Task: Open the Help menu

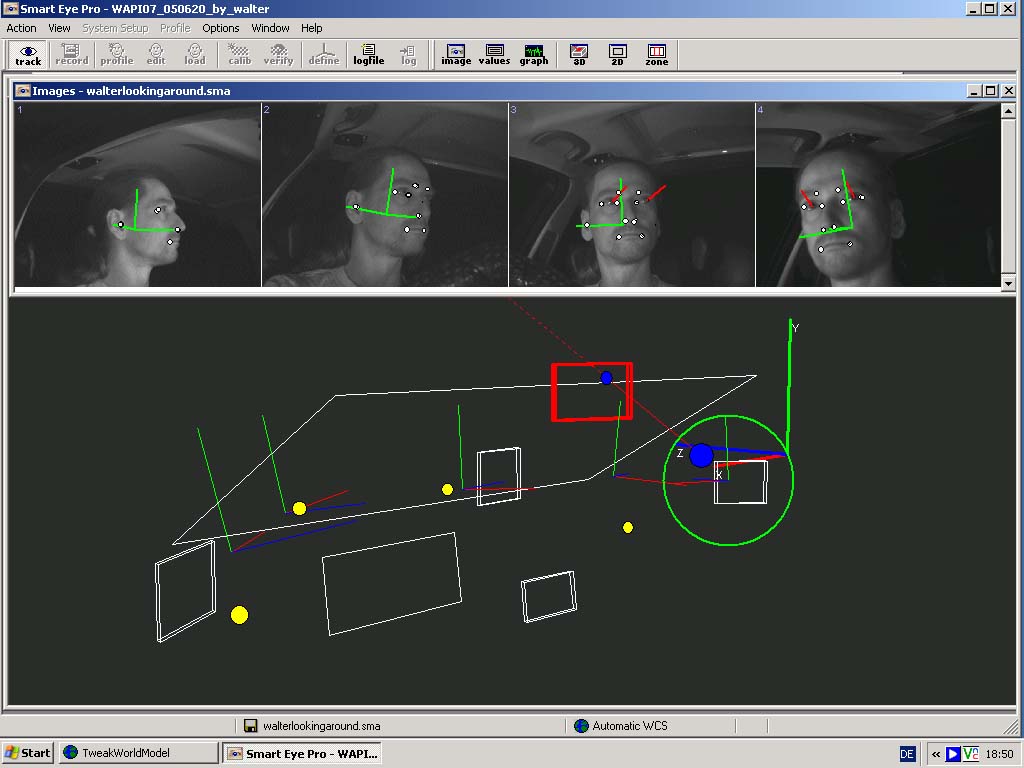Action: 312,28
